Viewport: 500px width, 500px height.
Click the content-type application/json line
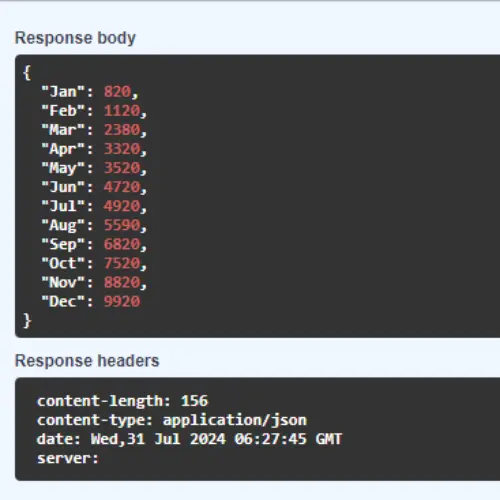click(172, 420)
